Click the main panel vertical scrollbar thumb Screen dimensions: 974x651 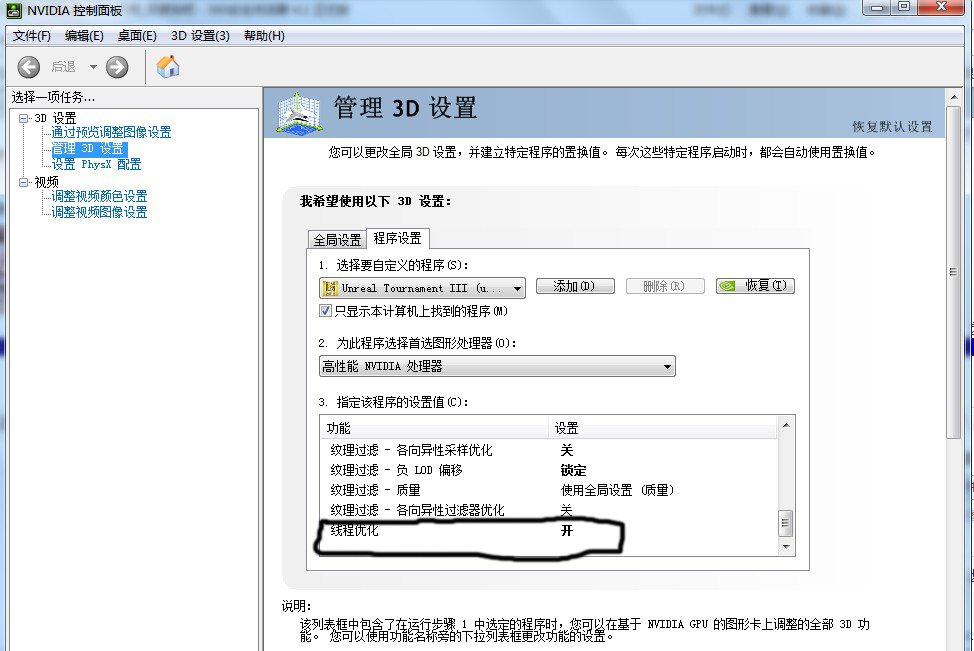(954, 273)
